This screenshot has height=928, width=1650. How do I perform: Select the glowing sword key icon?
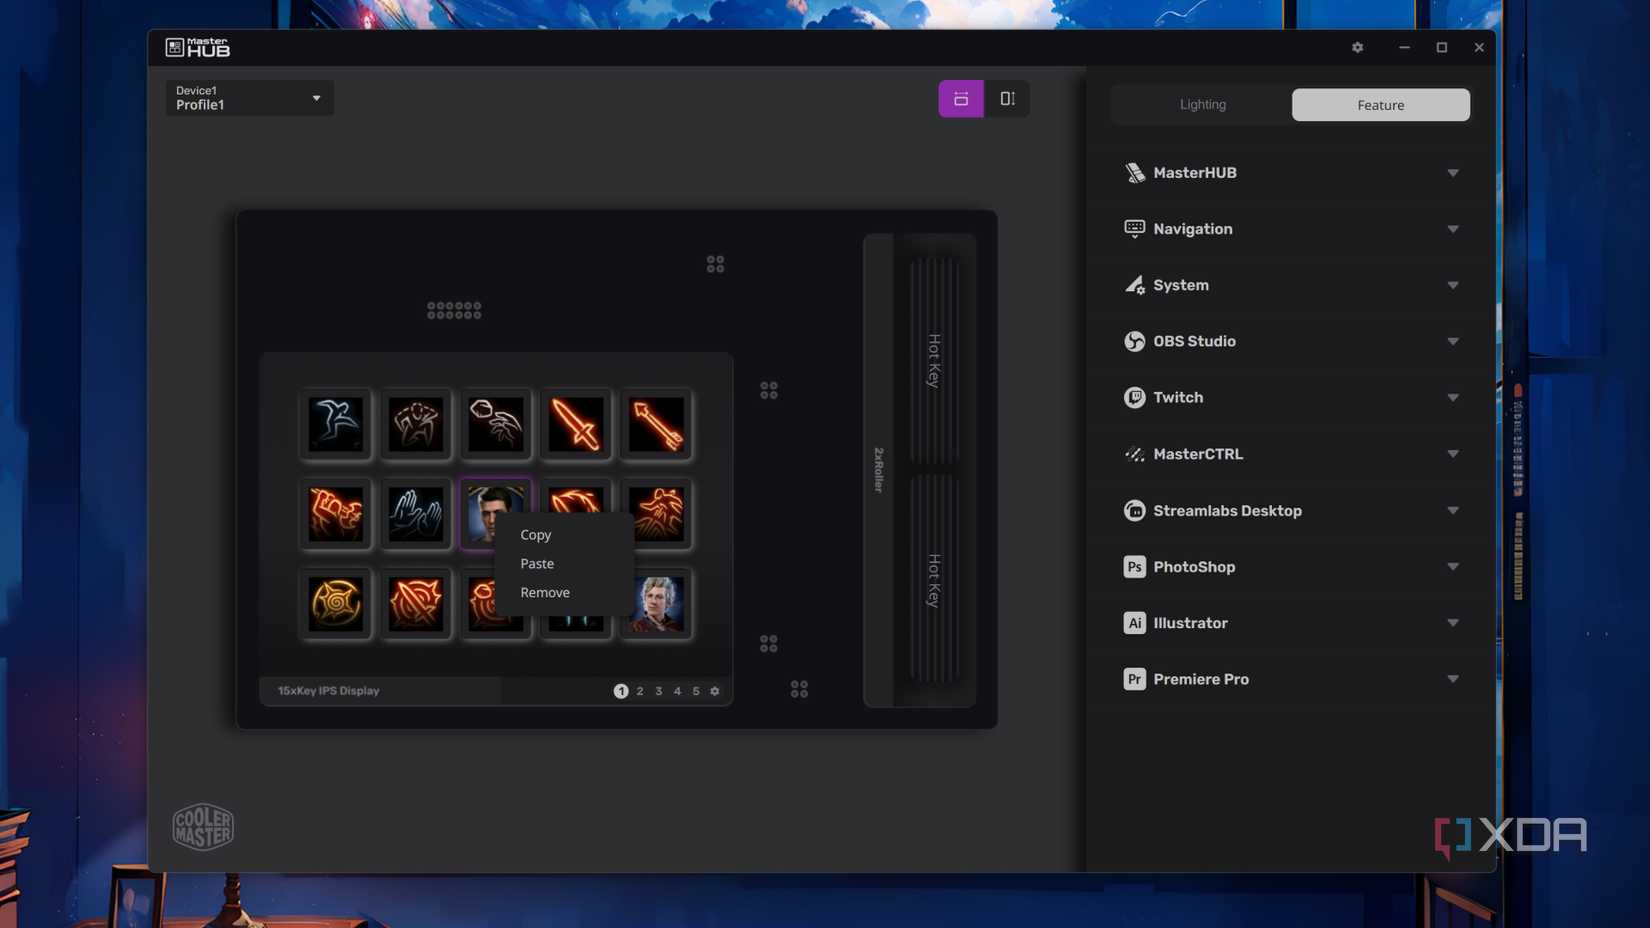(x=576, y=424)
